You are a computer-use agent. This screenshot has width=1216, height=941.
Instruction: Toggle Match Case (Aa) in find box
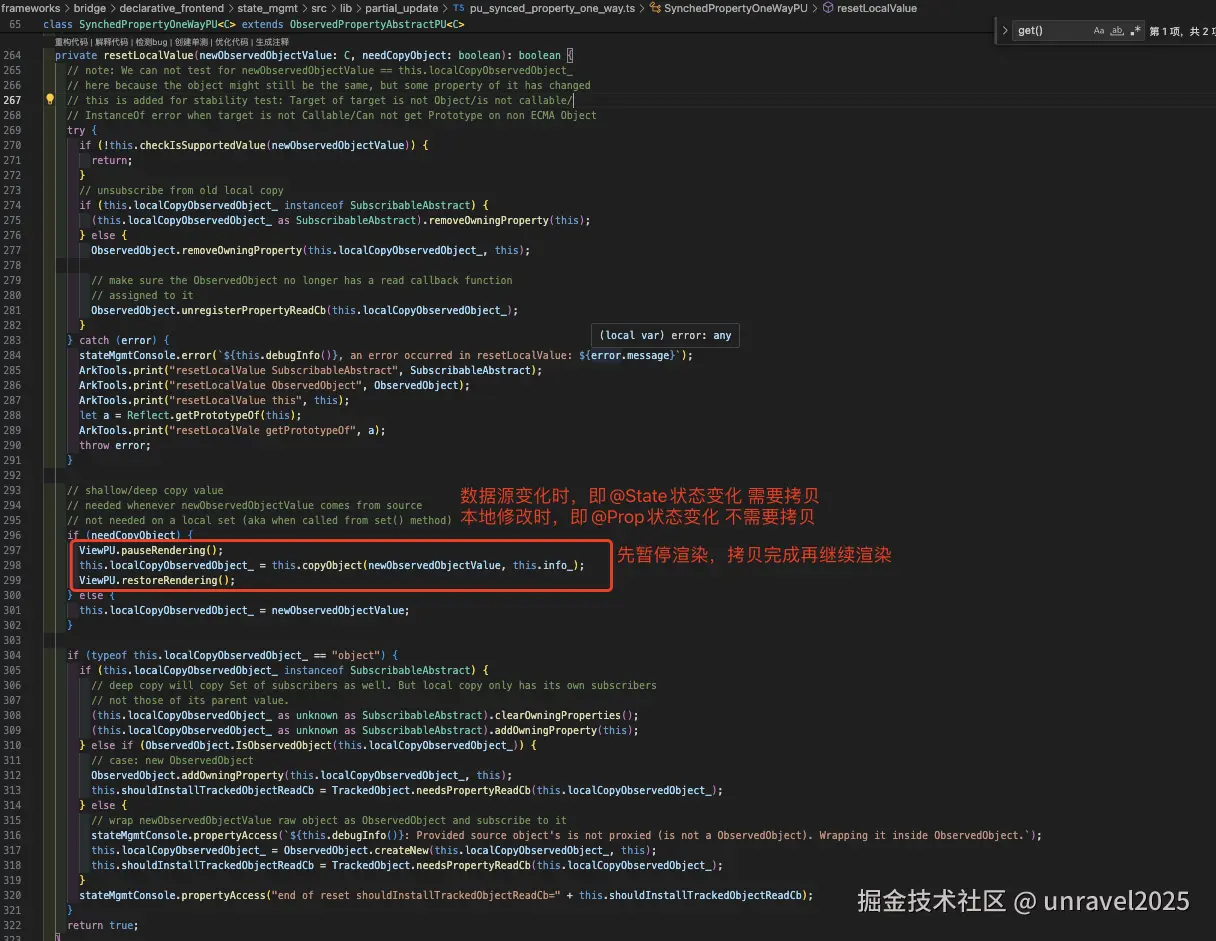coord(1099,31)
